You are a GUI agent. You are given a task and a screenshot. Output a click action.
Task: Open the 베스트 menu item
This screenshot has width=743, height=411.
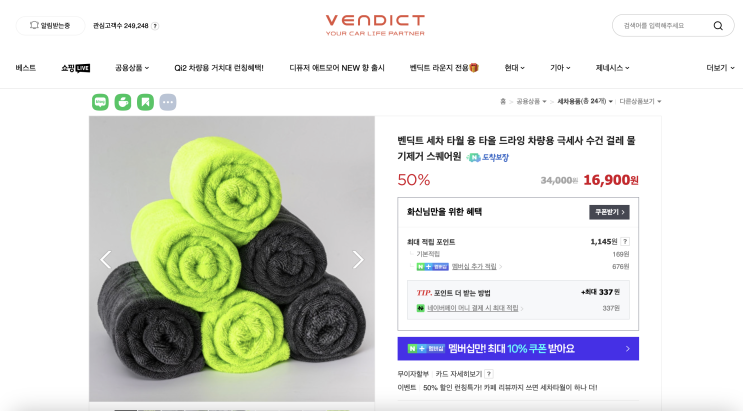pos(26,68)
